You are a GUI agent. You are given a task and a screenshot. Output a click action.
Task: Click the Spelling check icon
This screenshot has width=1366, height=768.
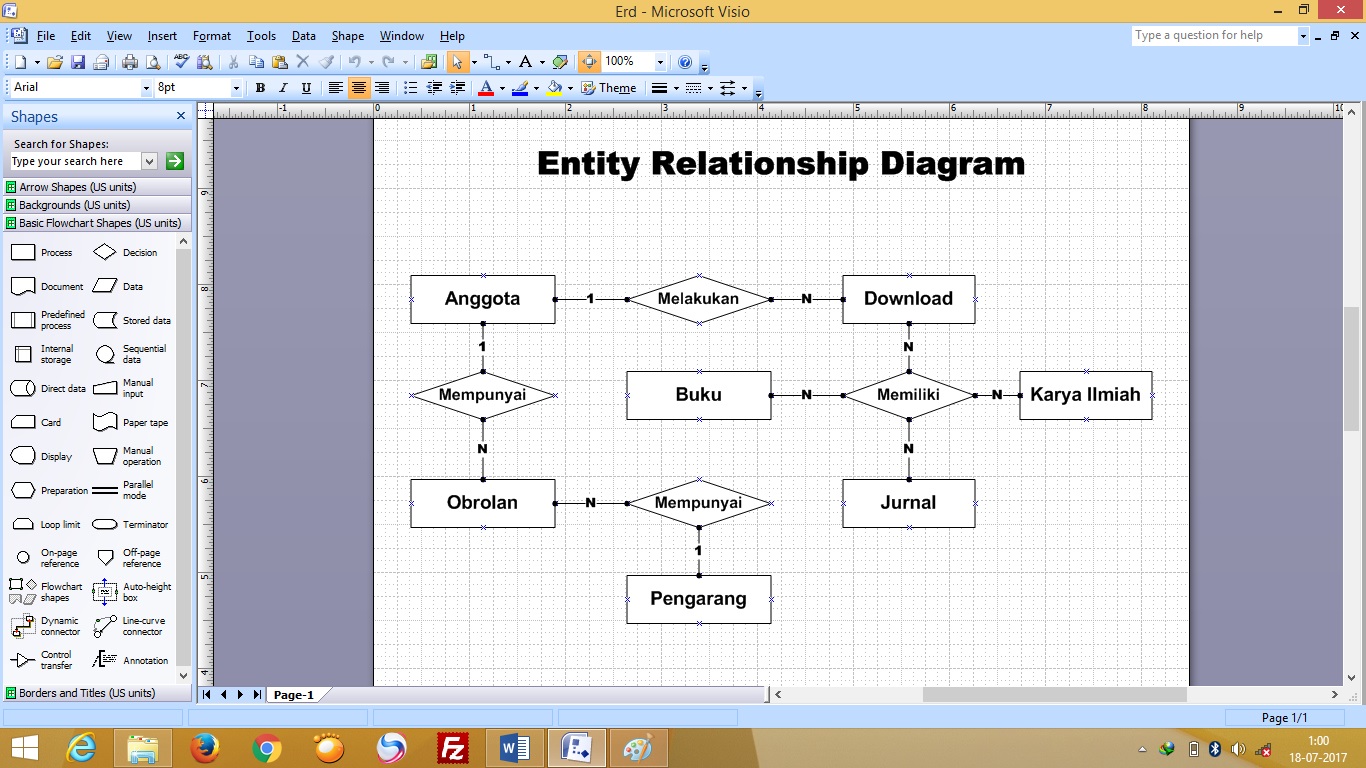(182, 62)
